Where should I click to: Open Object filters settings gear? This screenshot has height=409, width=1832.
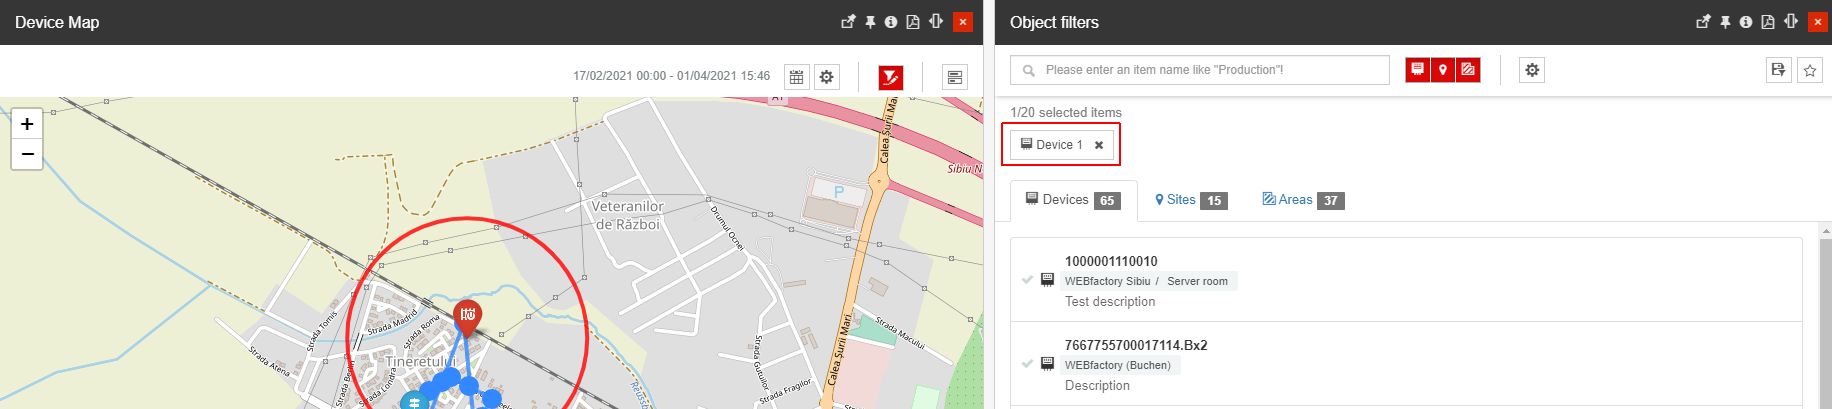[x=1532, y=70]
